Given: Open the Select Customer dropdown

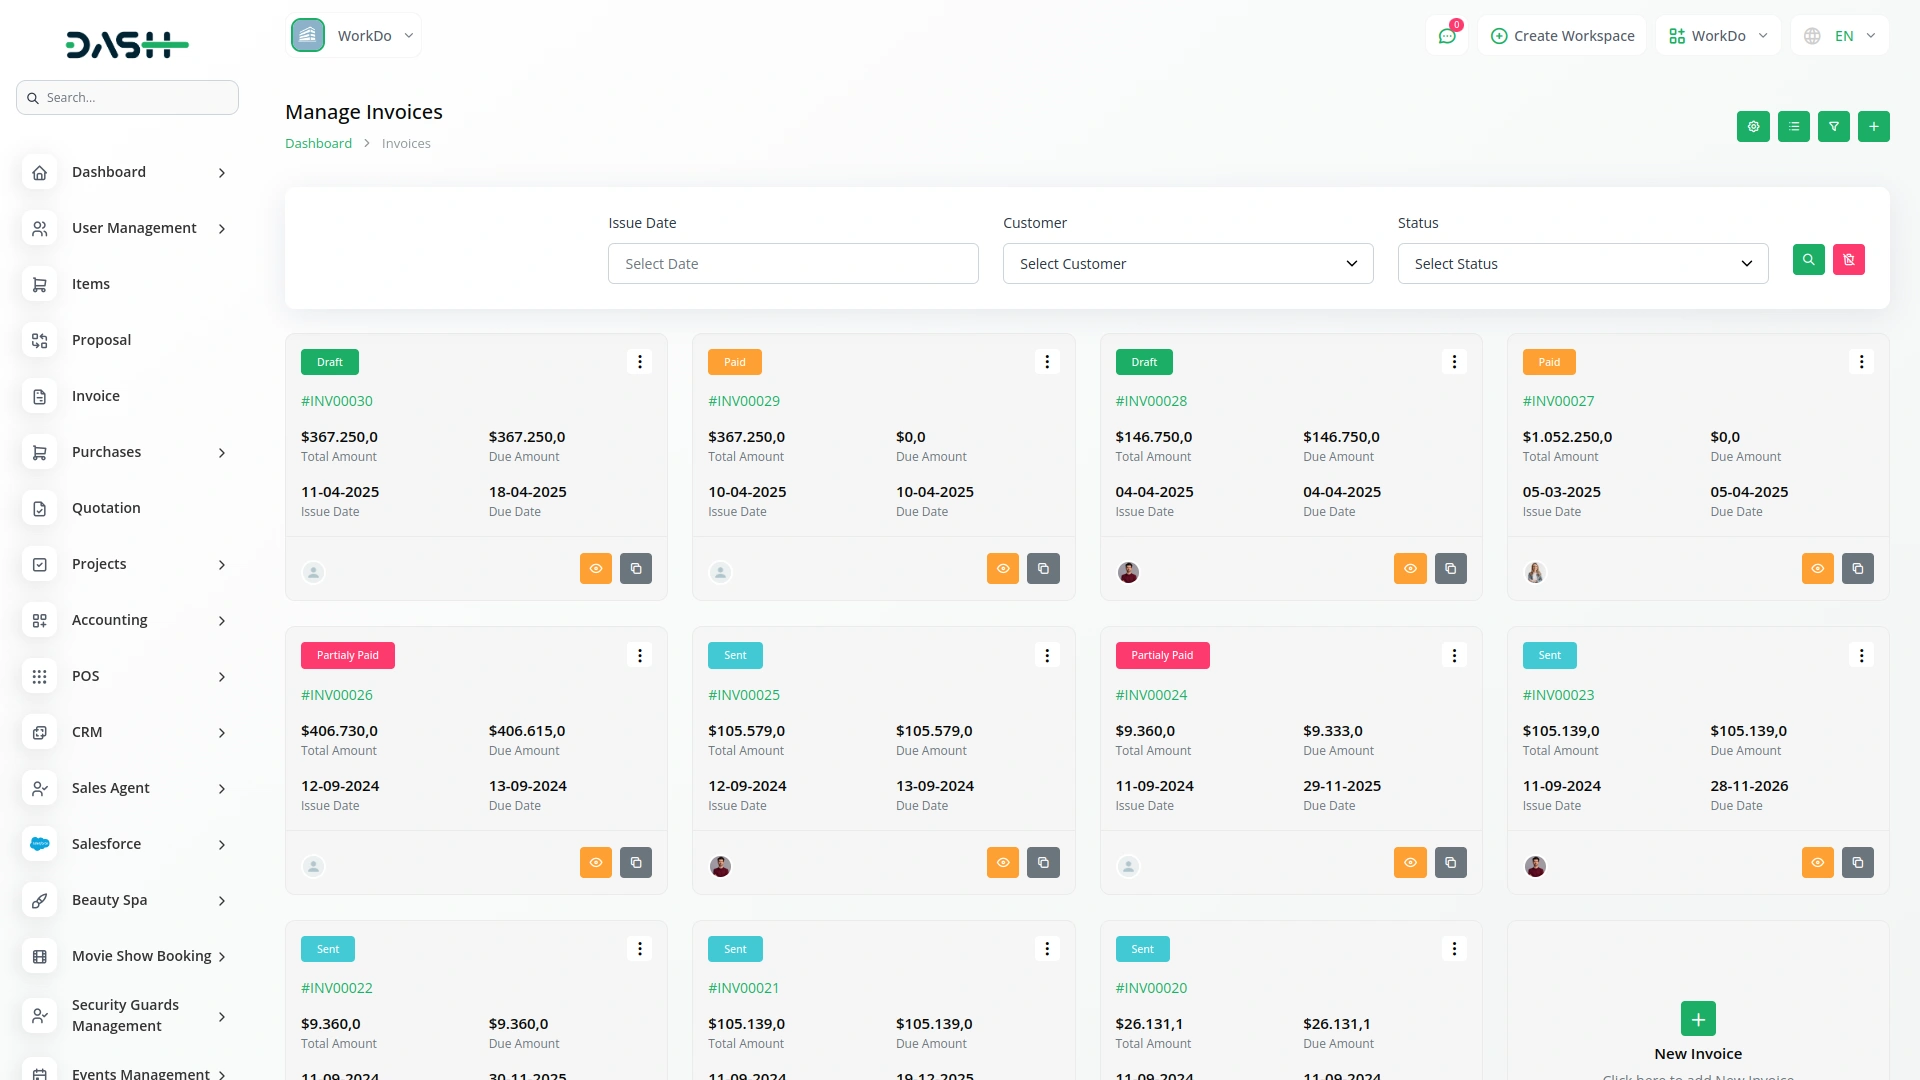Looking at the screenshot, I should (1187, 263).
